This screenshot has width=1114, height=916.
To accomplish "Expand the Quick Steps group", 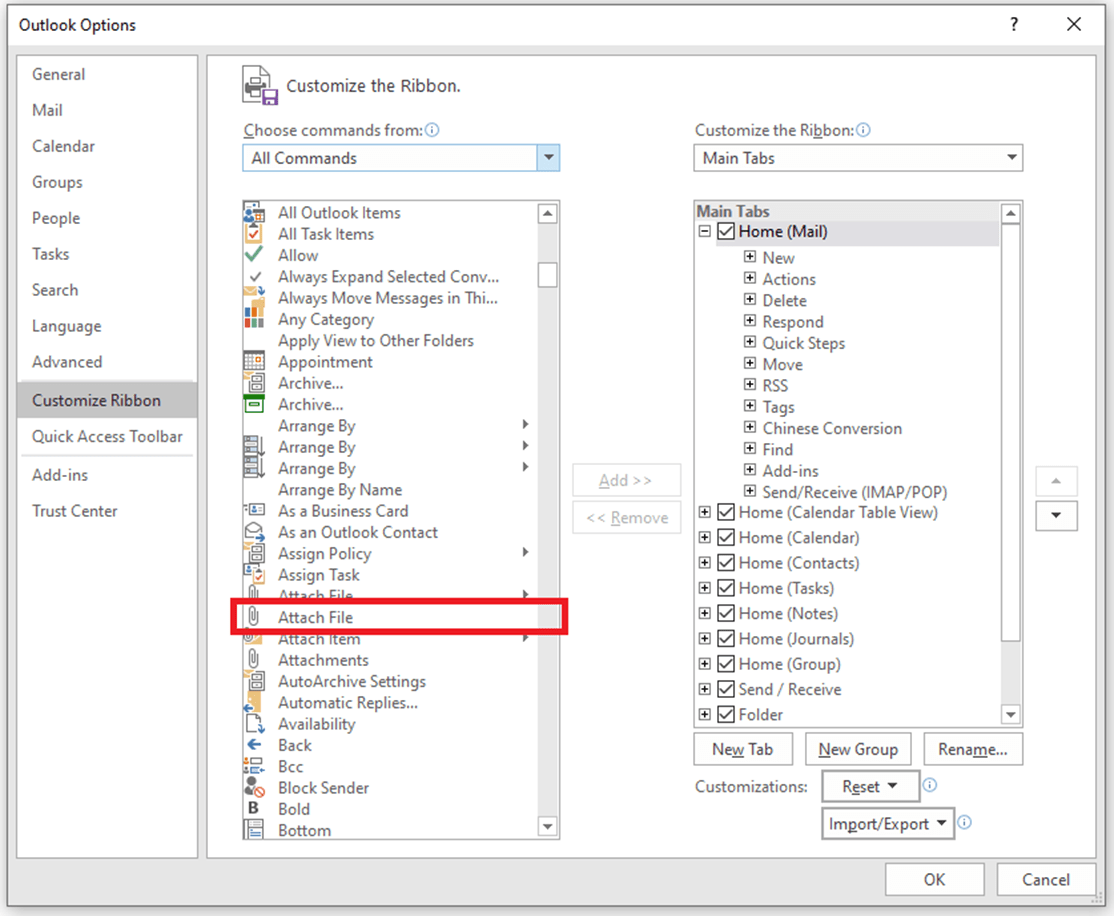I will coord(750,343).
